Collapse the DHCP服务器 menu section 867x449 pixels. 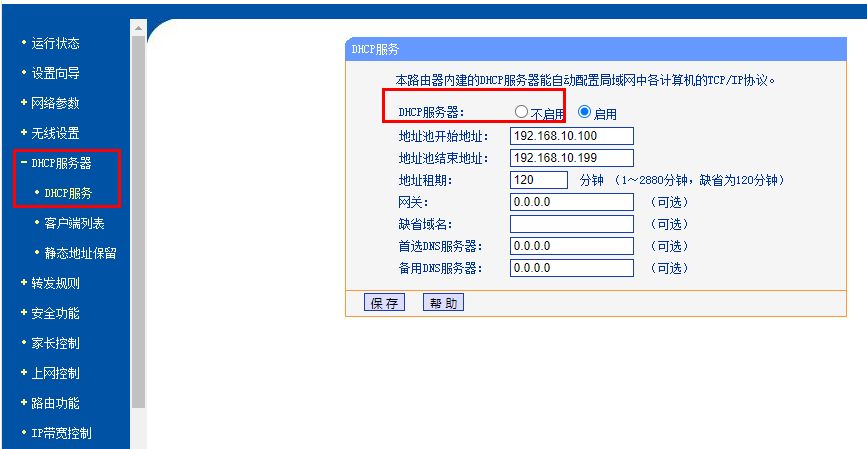point(61,163)
